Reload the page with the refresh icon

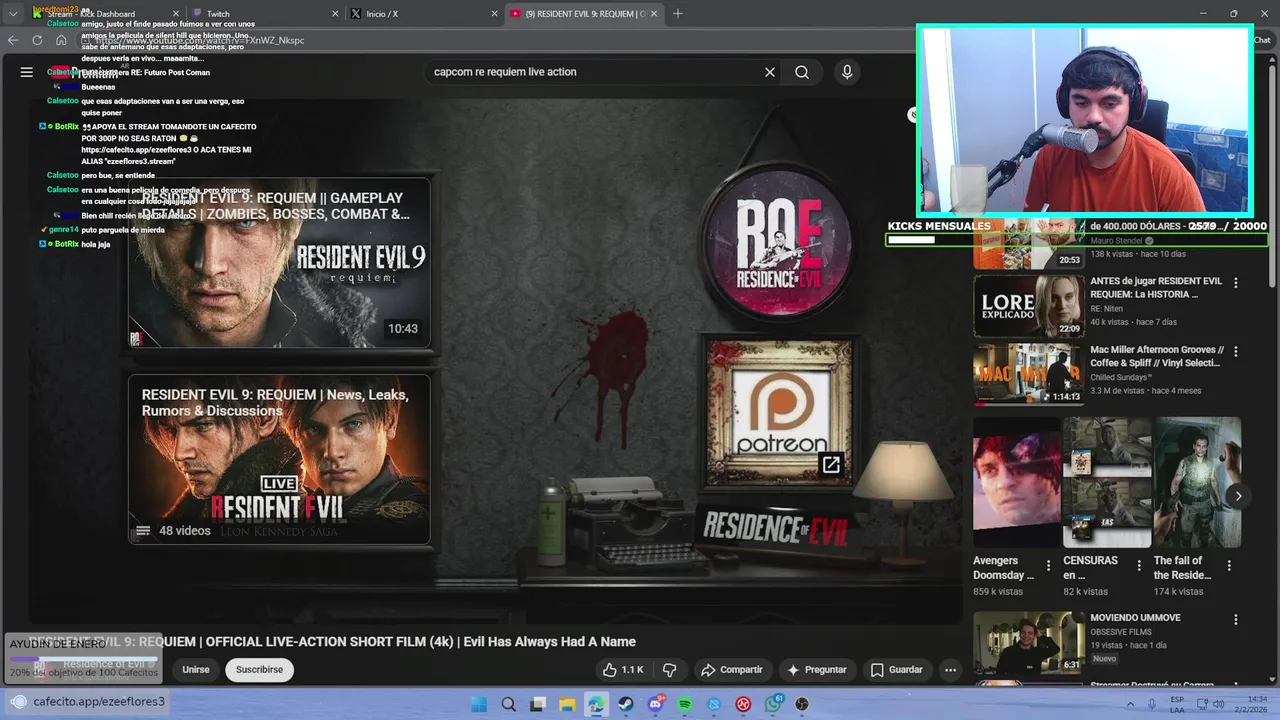click(37, 40)
